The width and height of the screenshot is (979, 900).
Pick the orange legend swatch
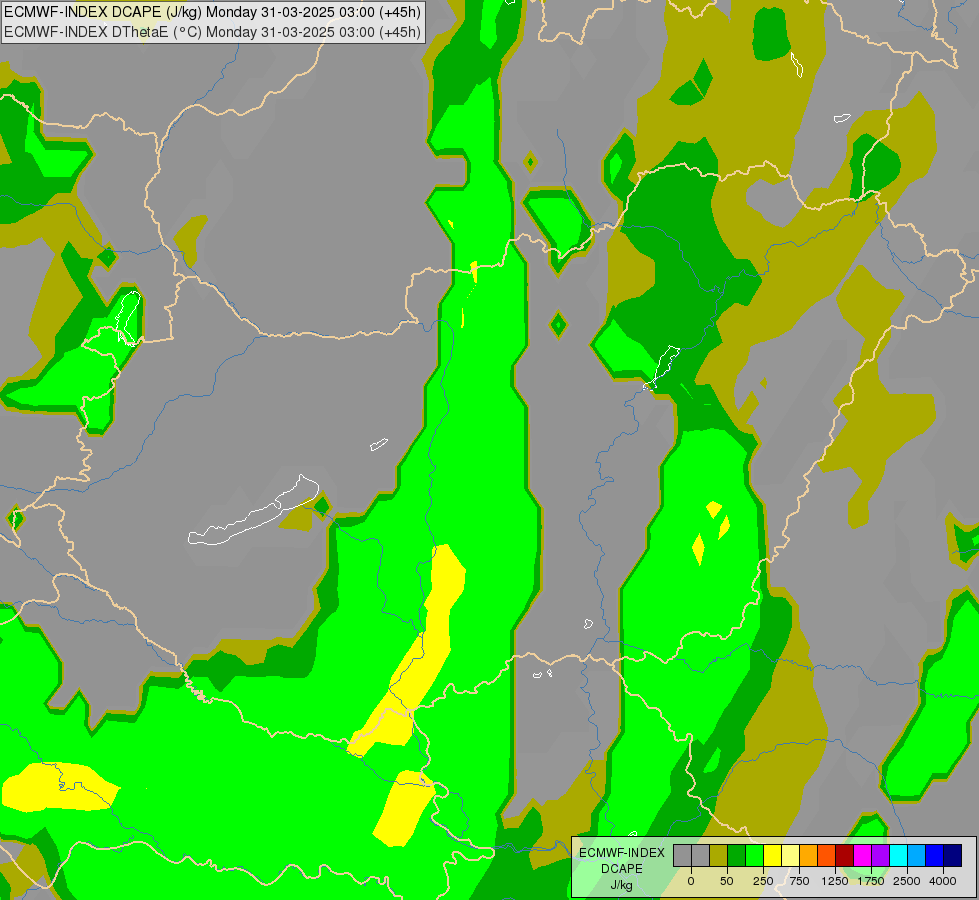809,855
